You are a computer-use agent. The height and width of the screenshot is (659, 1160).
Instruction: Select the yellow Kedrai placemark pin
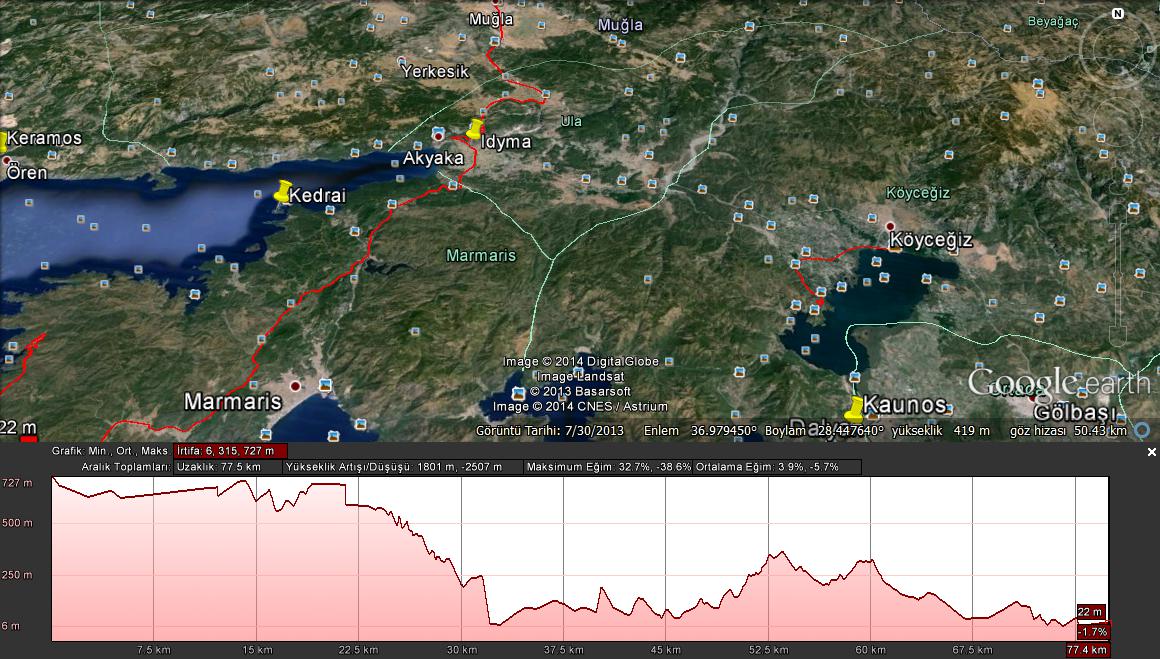[283, 190]
